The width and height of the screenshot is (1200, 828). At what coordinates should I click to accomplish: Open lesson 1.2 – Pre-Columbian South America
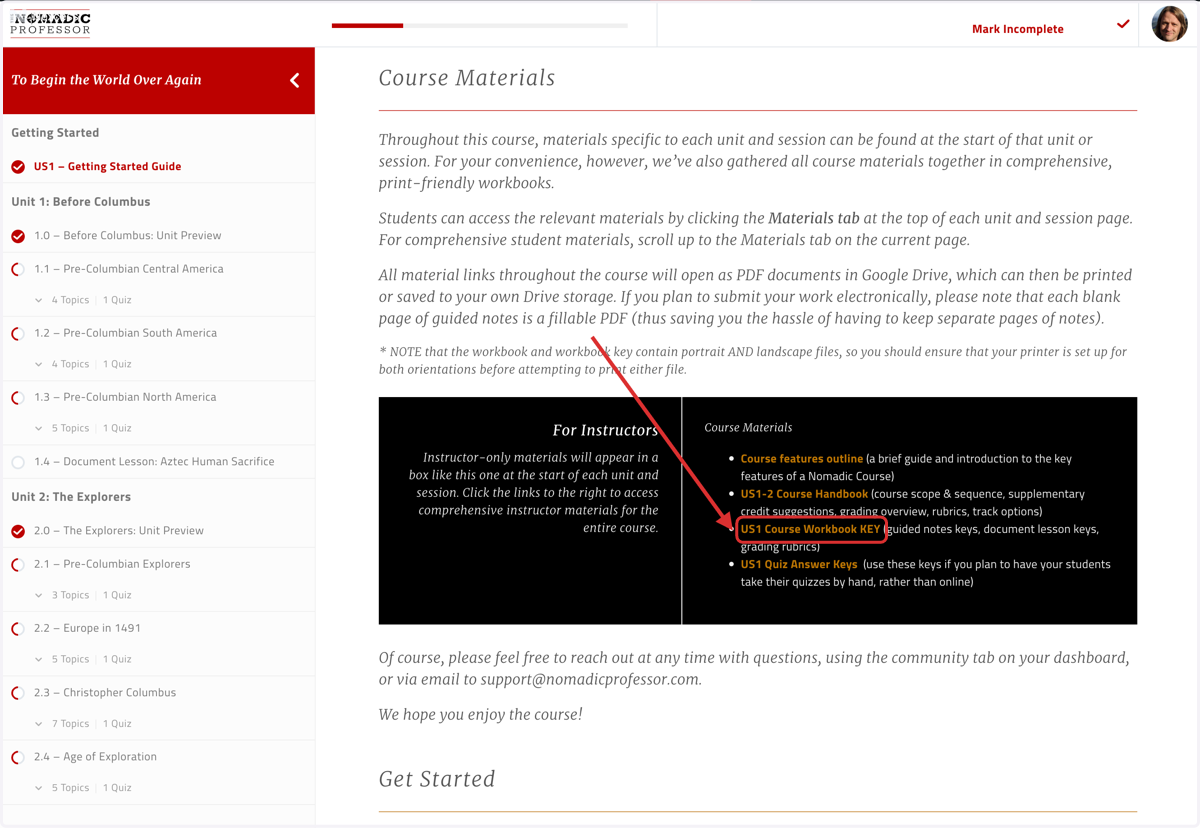[x=125, y=333]
